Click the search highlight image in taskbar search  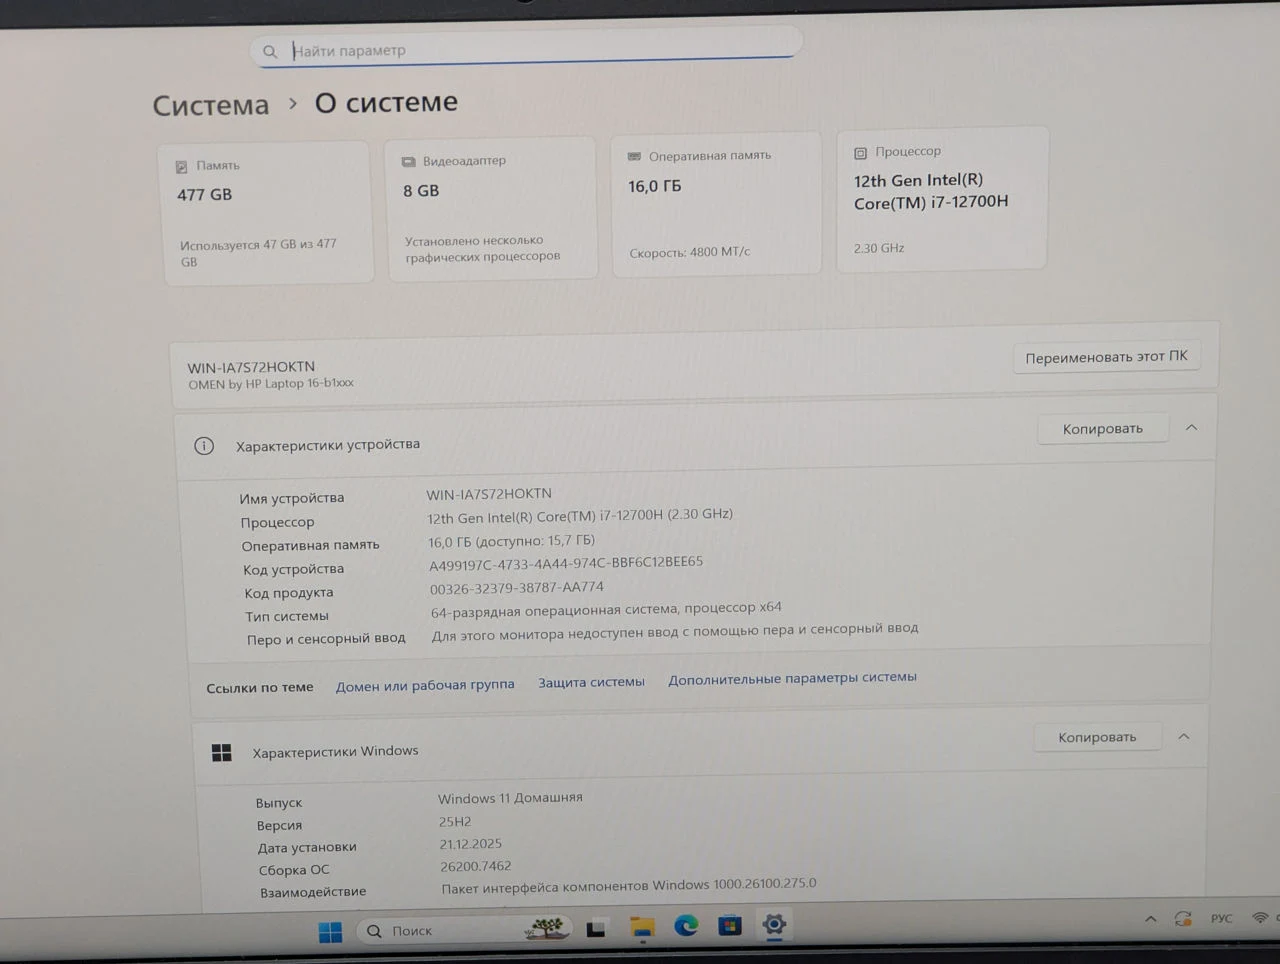point(546,929)
